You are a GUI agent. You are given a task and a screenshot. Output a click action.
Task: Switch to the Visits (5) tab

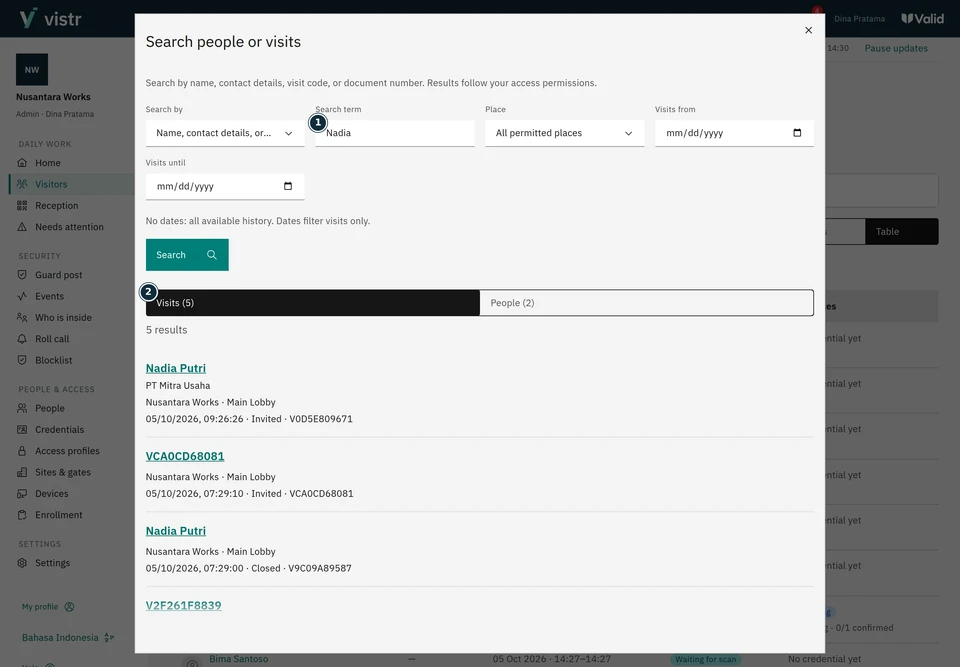[x=313, y=303]
